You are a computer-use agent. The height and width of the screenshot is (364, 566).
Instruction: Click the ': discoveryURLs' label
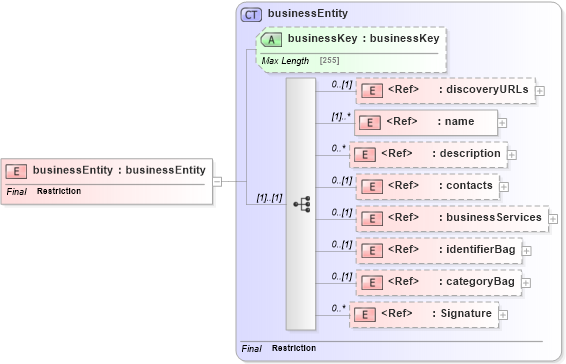[x=484, y=89]
